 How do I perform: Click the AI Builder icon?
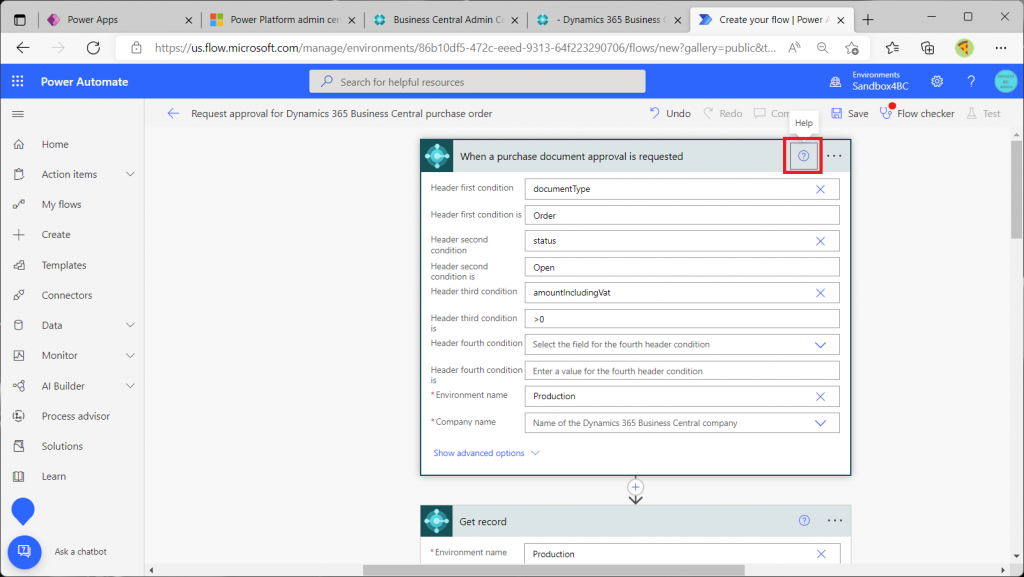(x=19, y=386)
